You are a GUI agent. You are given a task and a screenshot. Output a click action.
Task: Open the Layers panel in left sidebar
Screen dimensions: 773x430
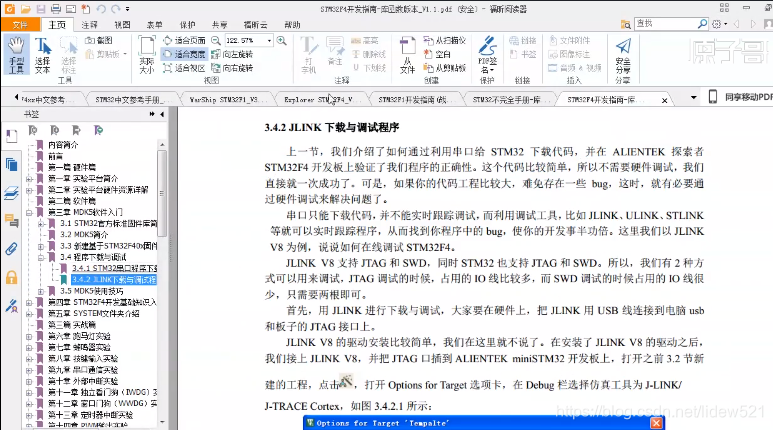(x=11, y=193)
